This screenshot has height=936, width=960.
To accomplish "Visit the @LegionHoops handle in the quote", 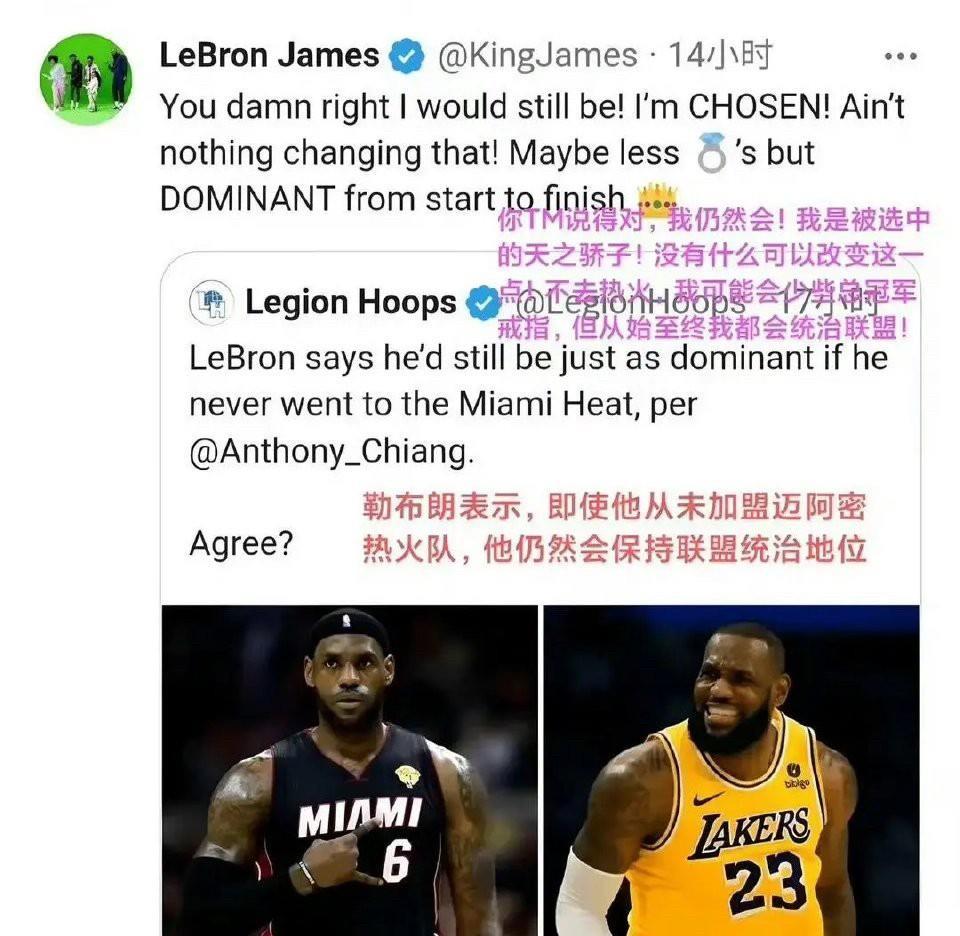I will (631, 302).
